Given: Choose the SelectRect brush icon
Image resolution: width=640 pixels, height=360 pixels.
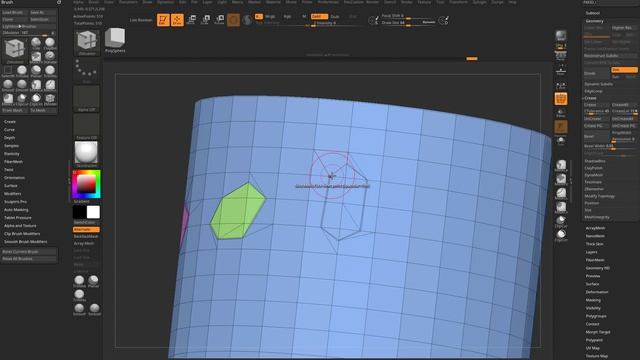Looking at the screenshot, I should pos(8,71).
